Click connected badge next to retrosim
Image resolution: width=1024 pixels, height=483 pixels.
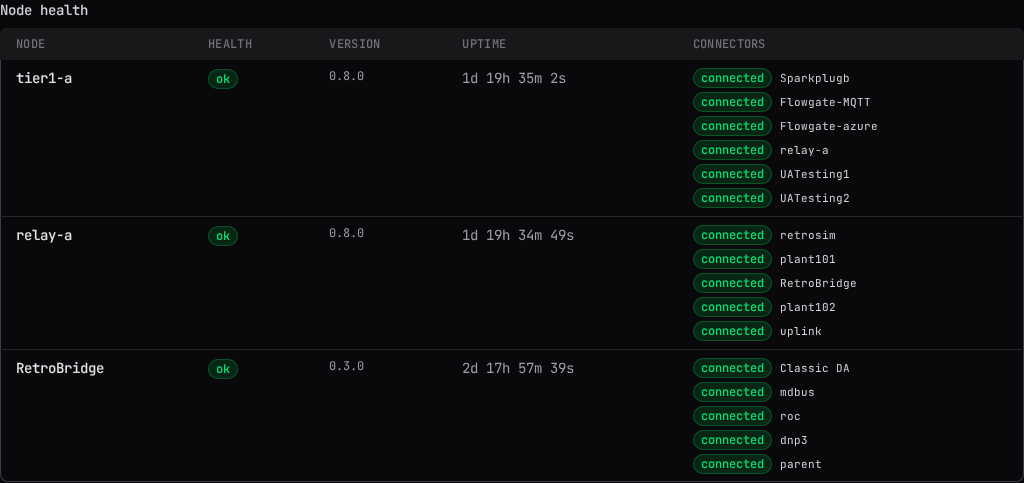tap(732, 235)
